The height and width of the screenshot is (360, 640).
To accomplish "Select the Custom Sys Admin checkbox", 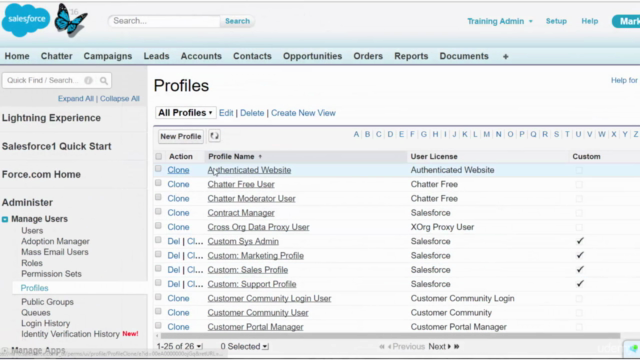I will point(158,240).
